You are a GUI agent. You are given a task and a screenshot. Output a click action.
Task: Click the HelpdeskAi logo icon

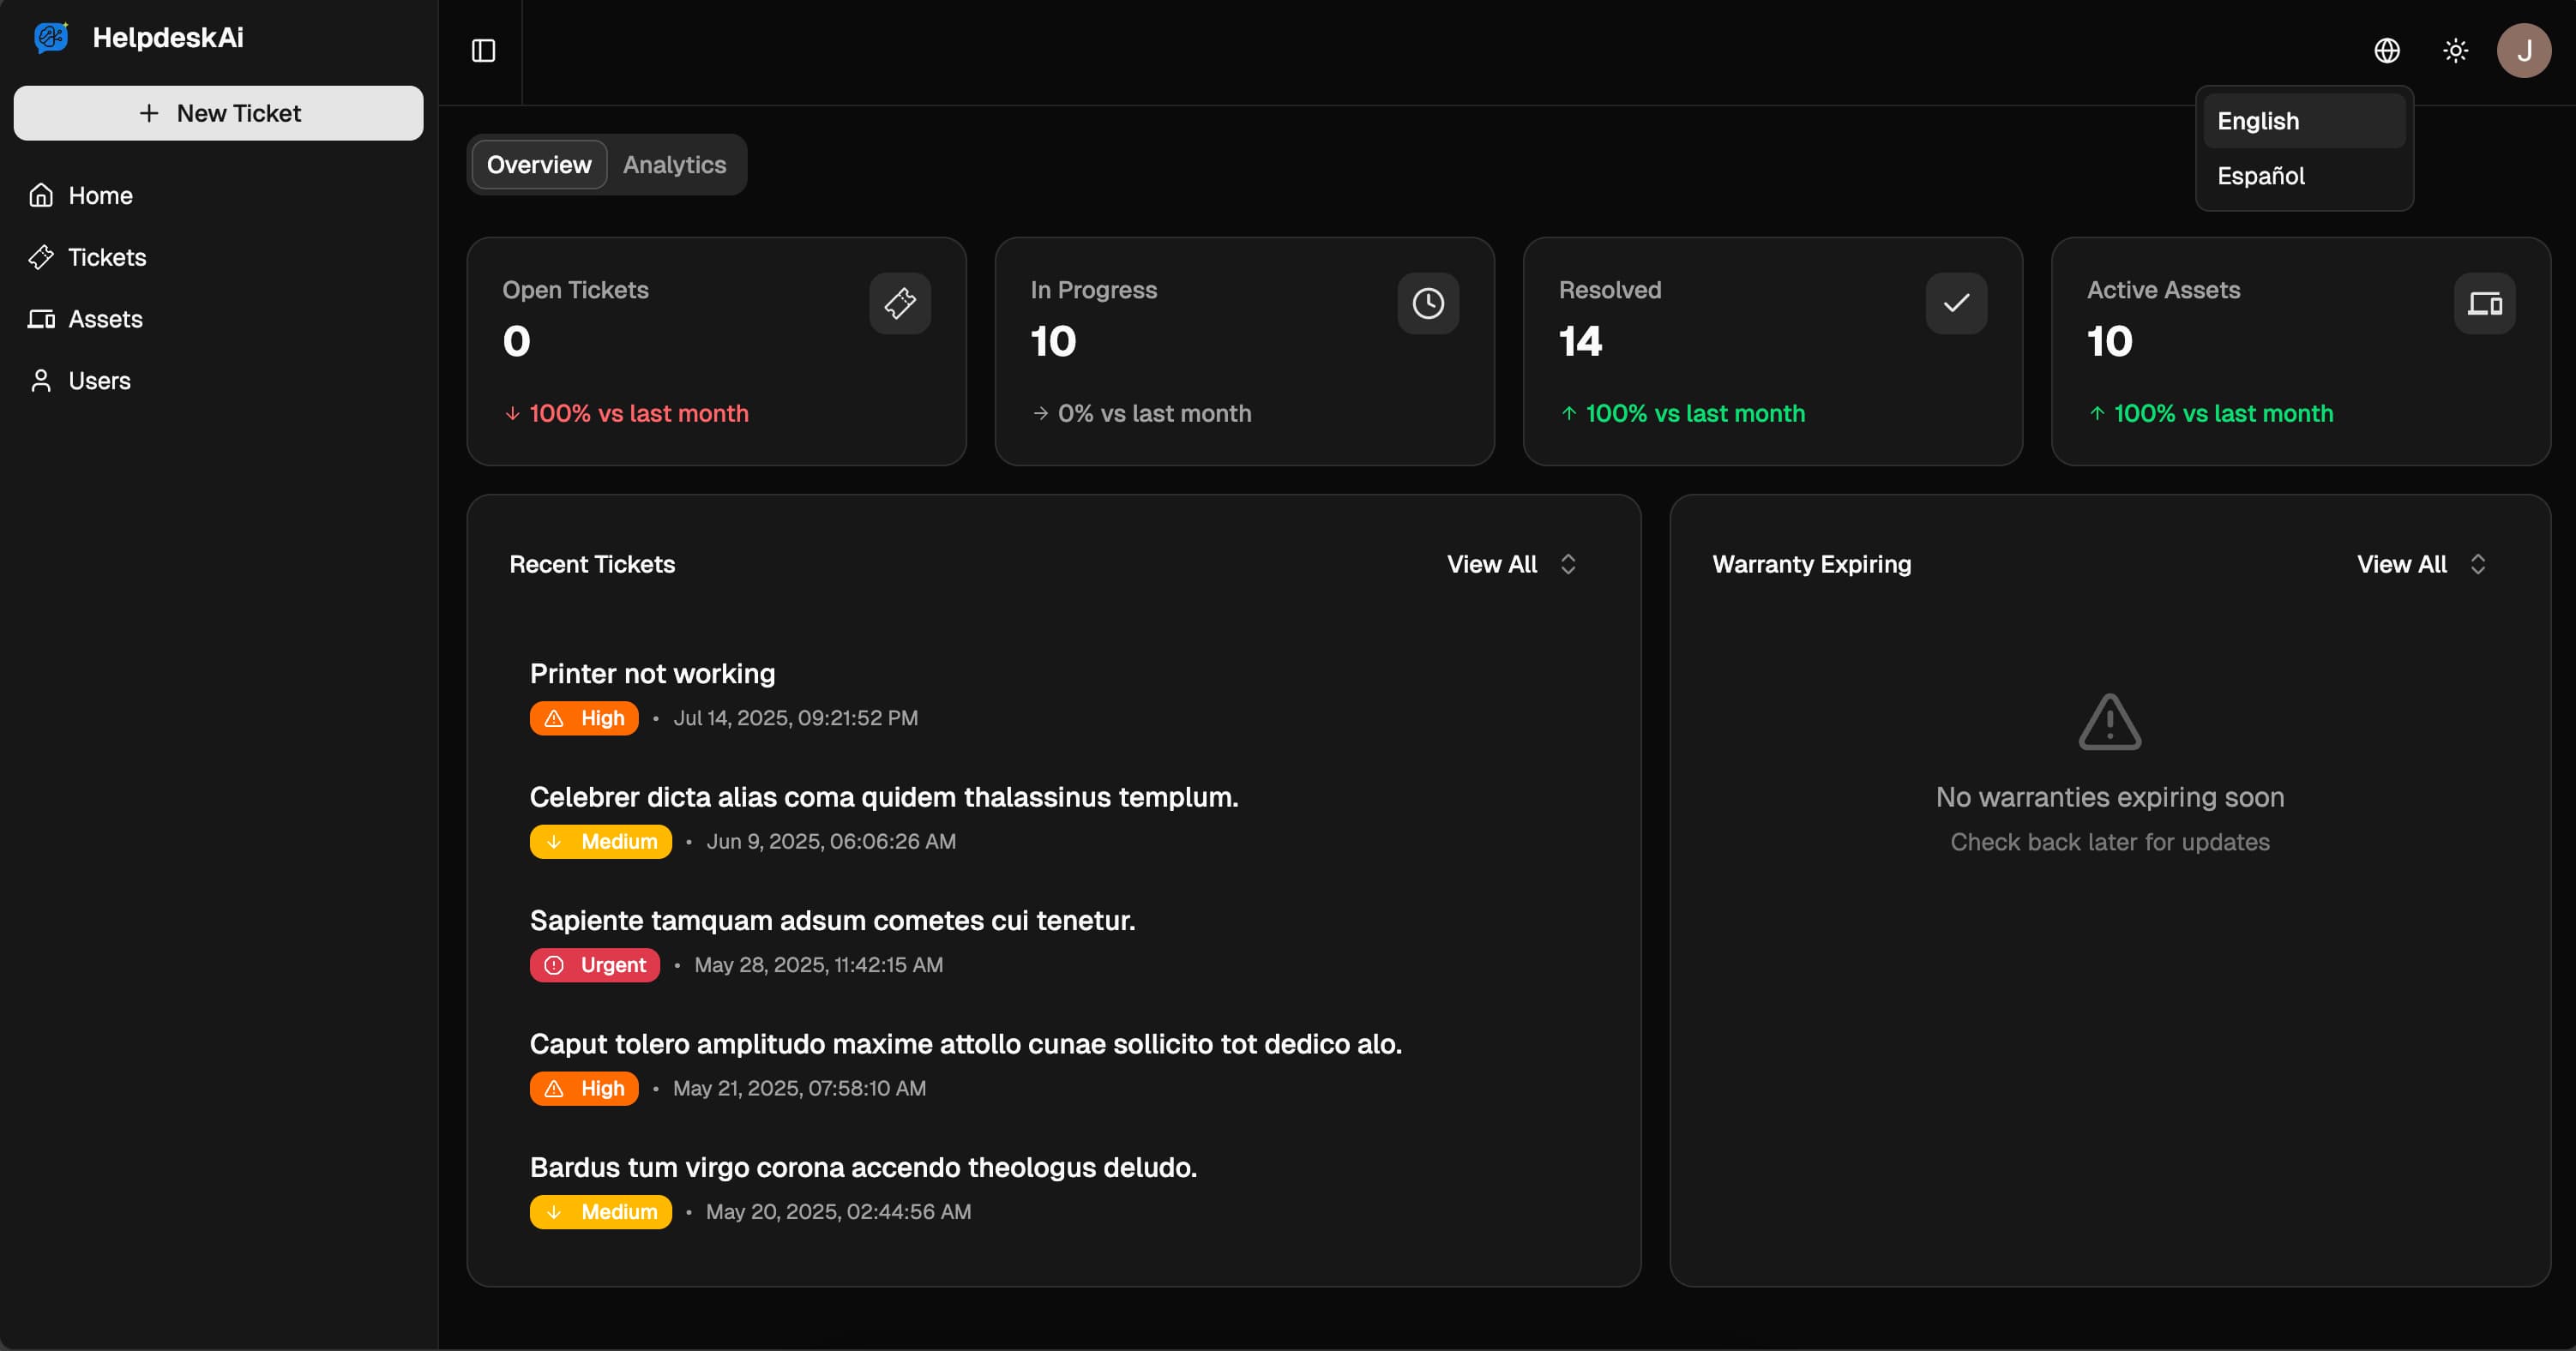pos(52,37)
